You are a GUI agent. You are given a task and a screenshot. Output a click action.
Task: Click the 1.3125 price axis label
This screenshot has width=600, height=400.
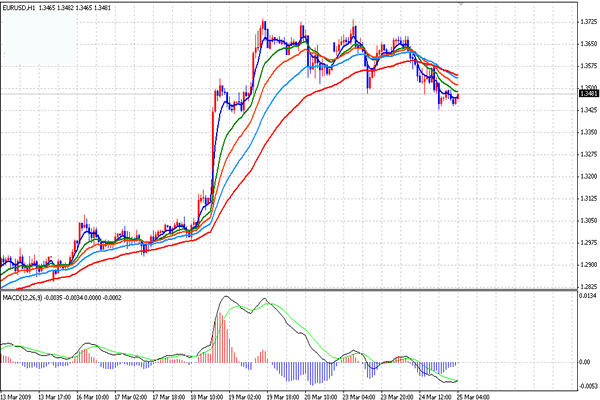[589, 198]
